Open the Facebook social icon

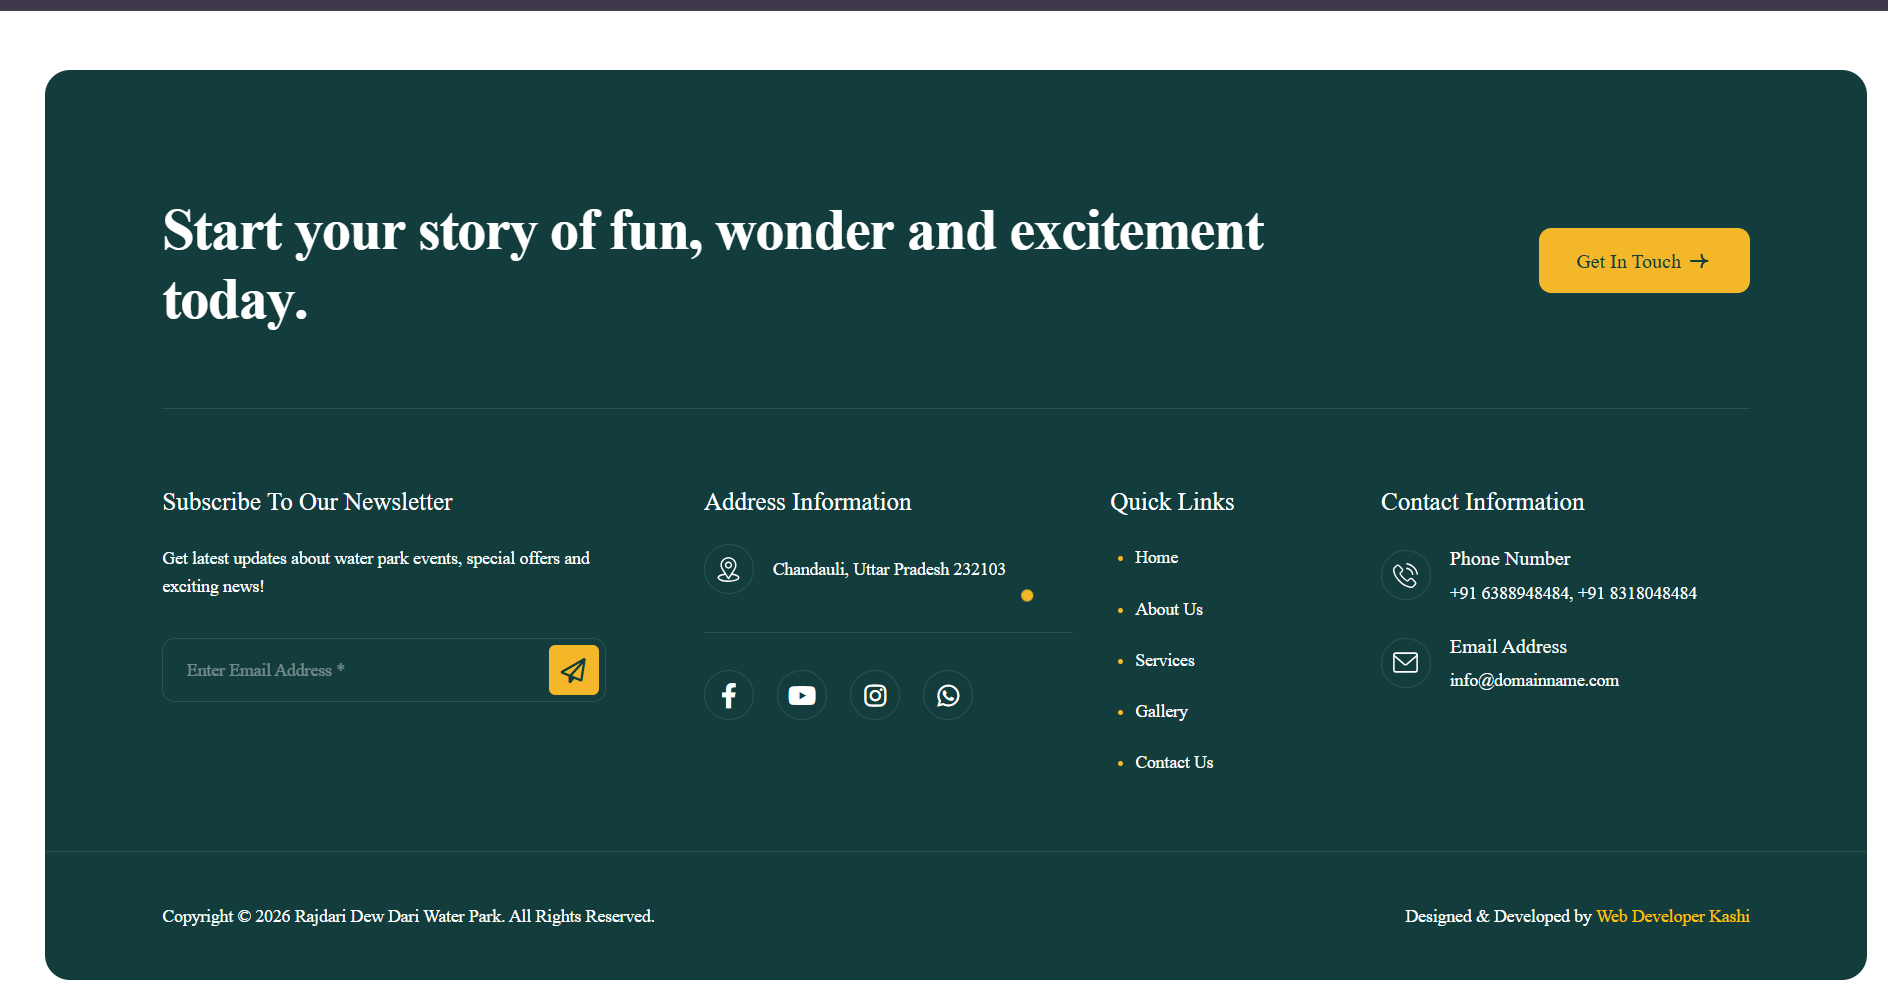click(x=729, y=694)
